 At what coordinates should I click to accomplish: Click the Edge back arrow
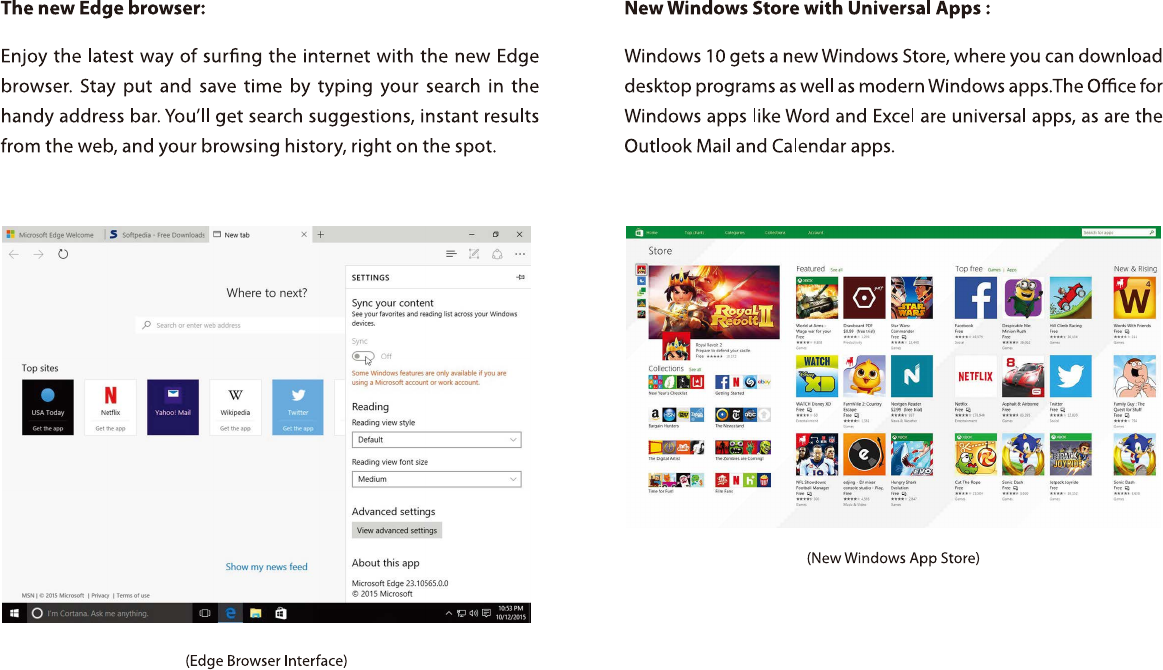(x=14, y=254)
